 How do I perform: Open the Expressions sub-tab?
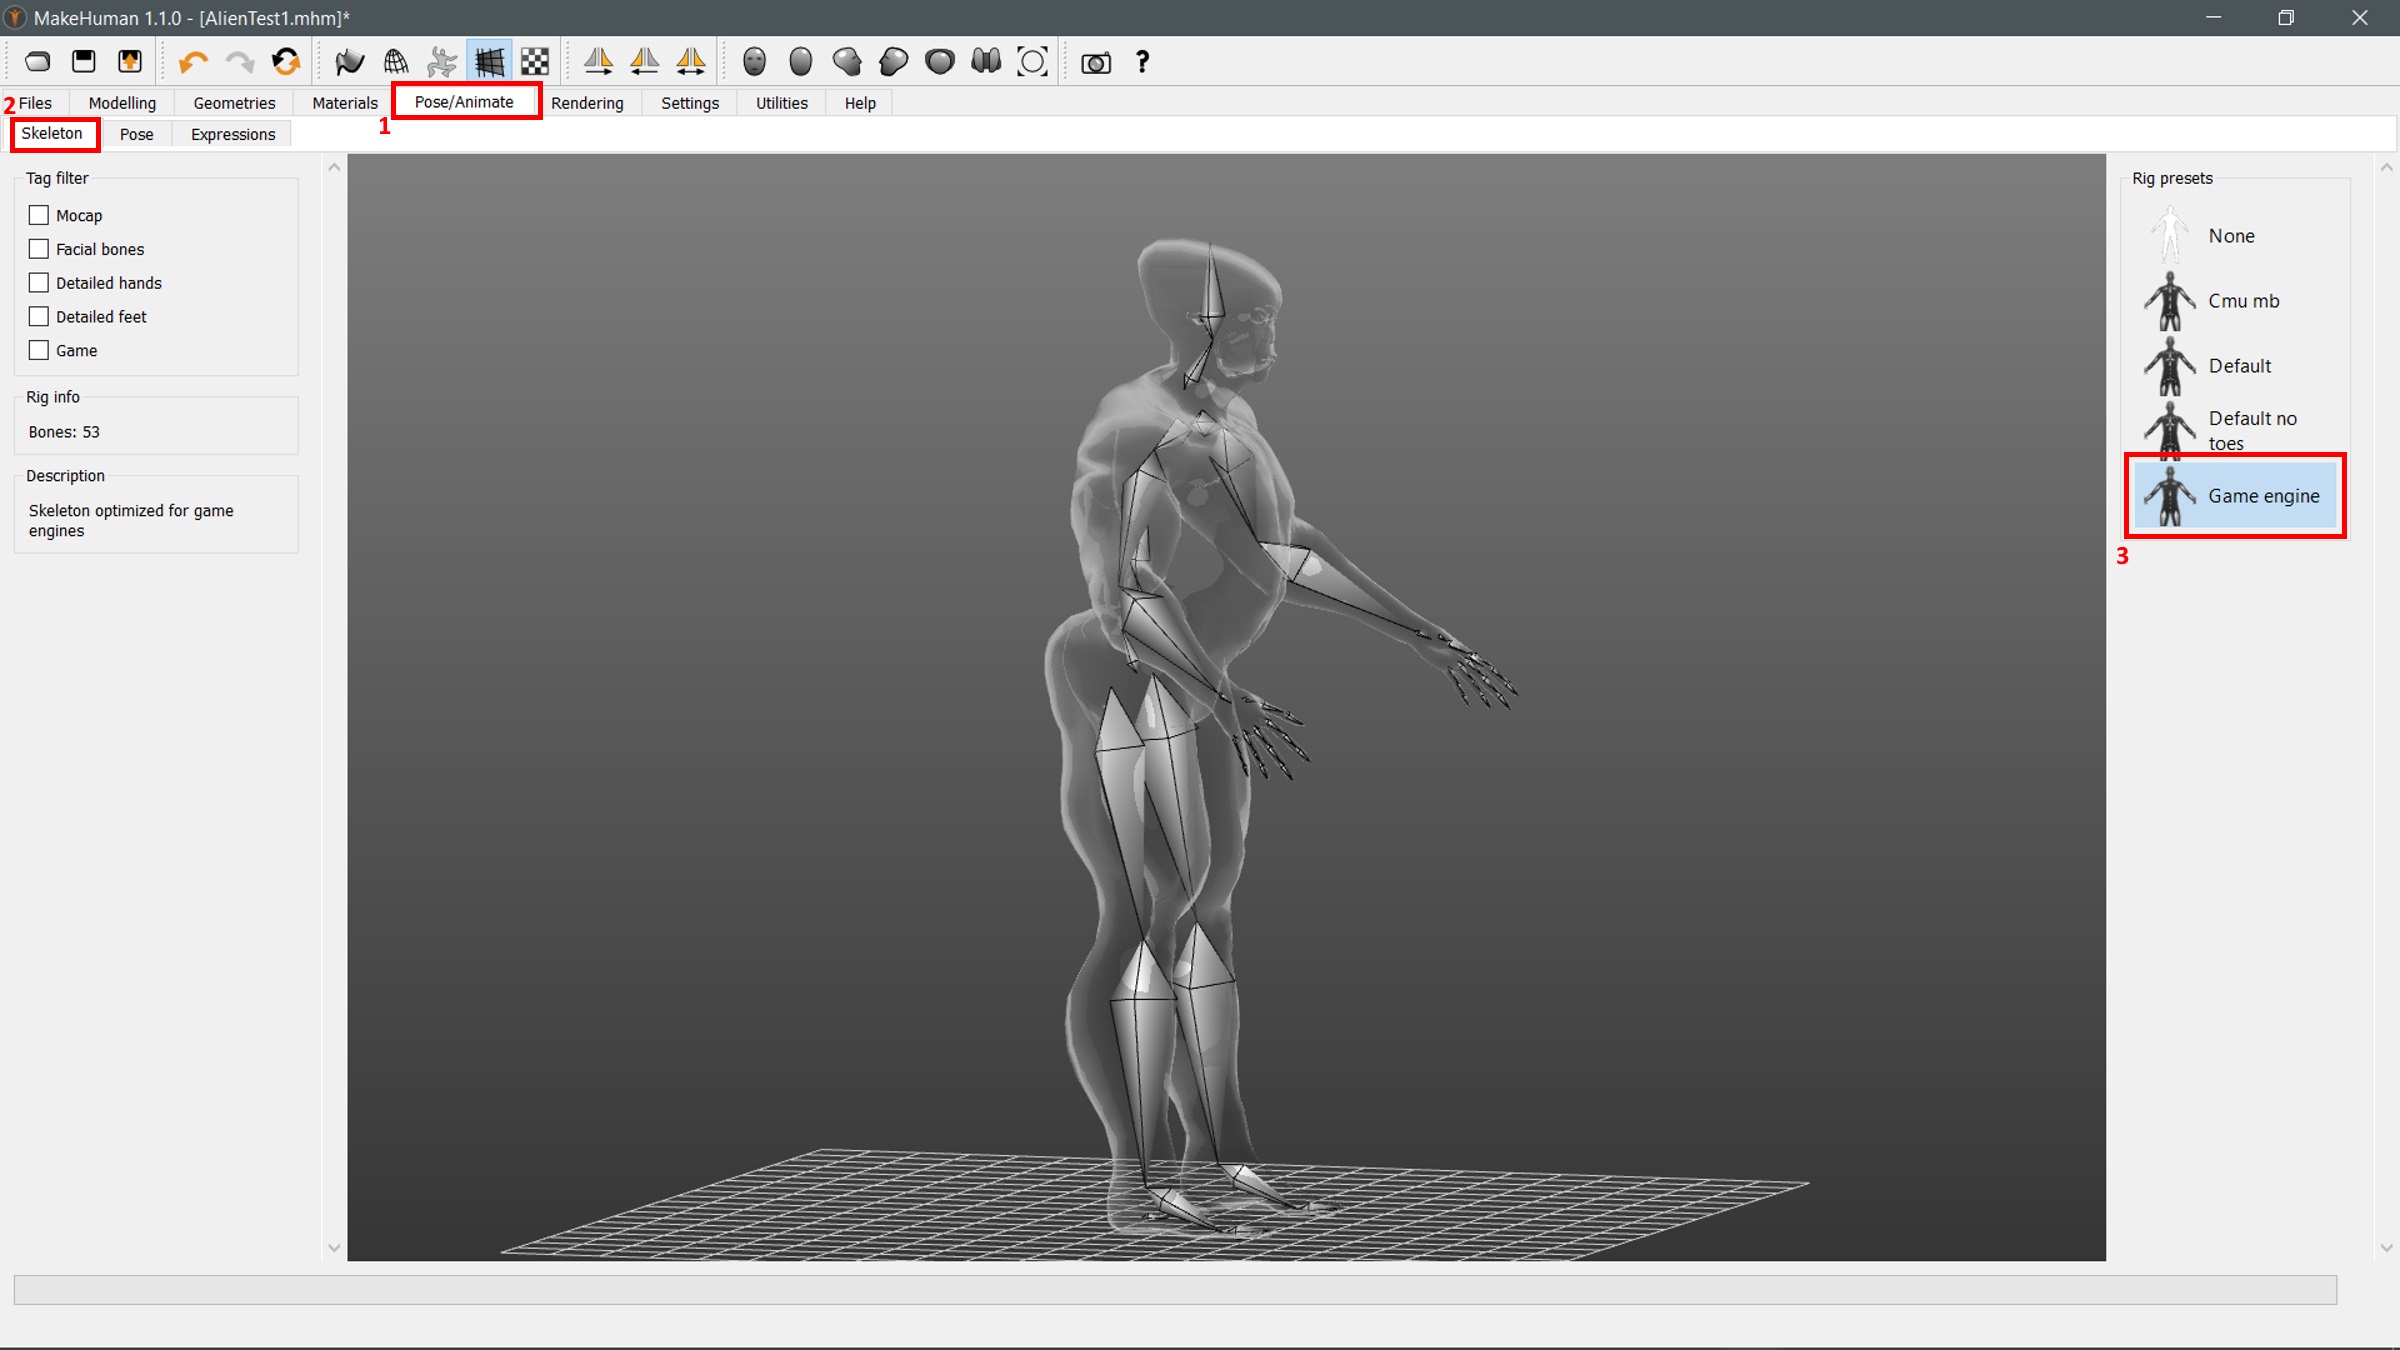click(233, 134)
